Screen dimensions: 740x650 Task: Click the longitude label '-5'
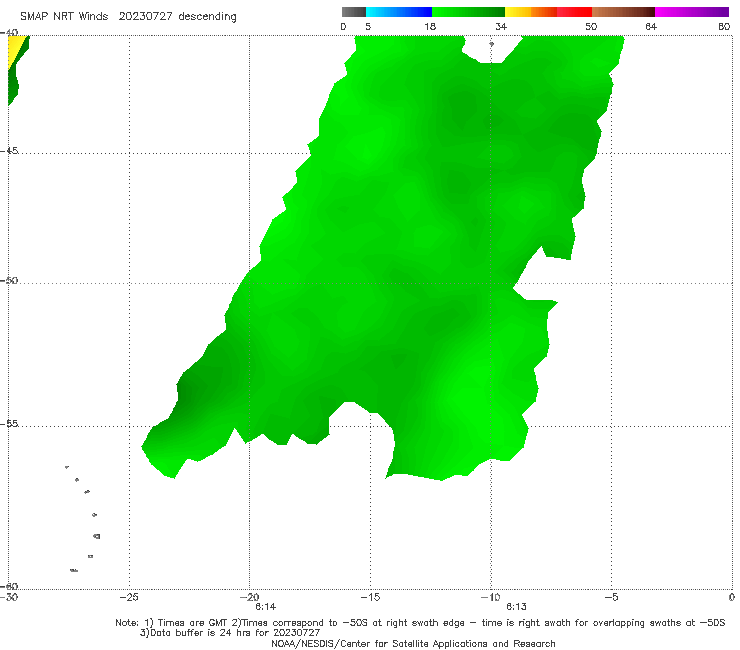(x=611, y=597)
